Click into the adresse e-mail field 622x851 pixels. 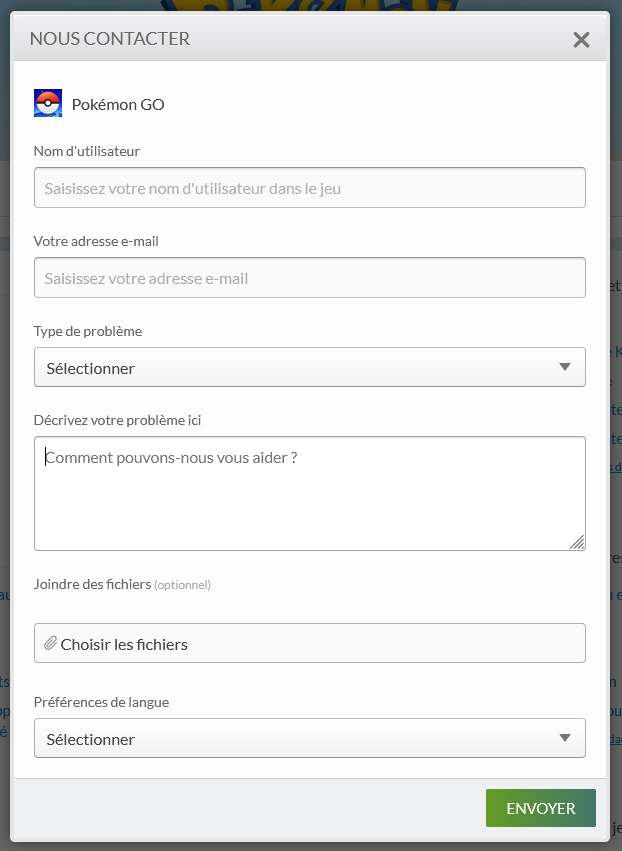click(310, 278)
